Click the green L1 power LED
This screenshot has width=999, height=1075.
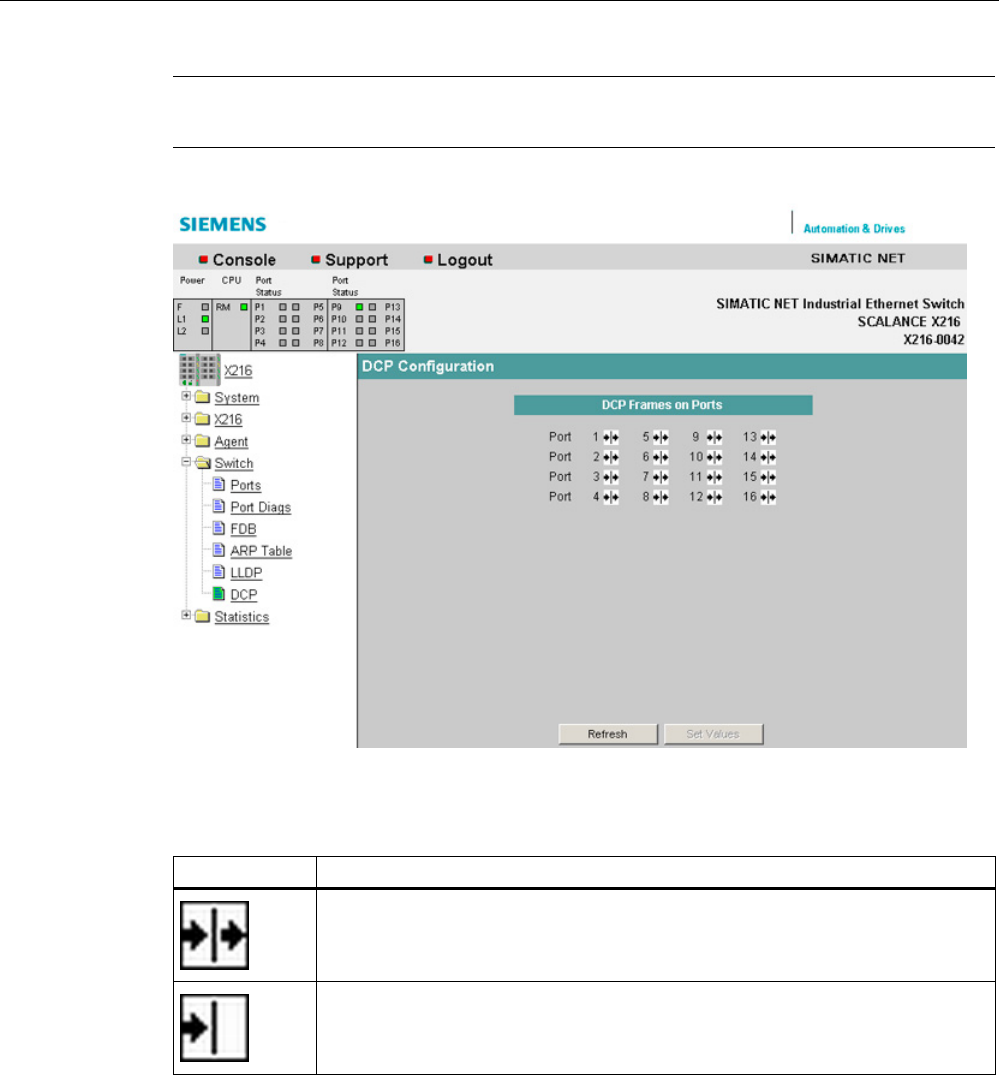[205, 319]
